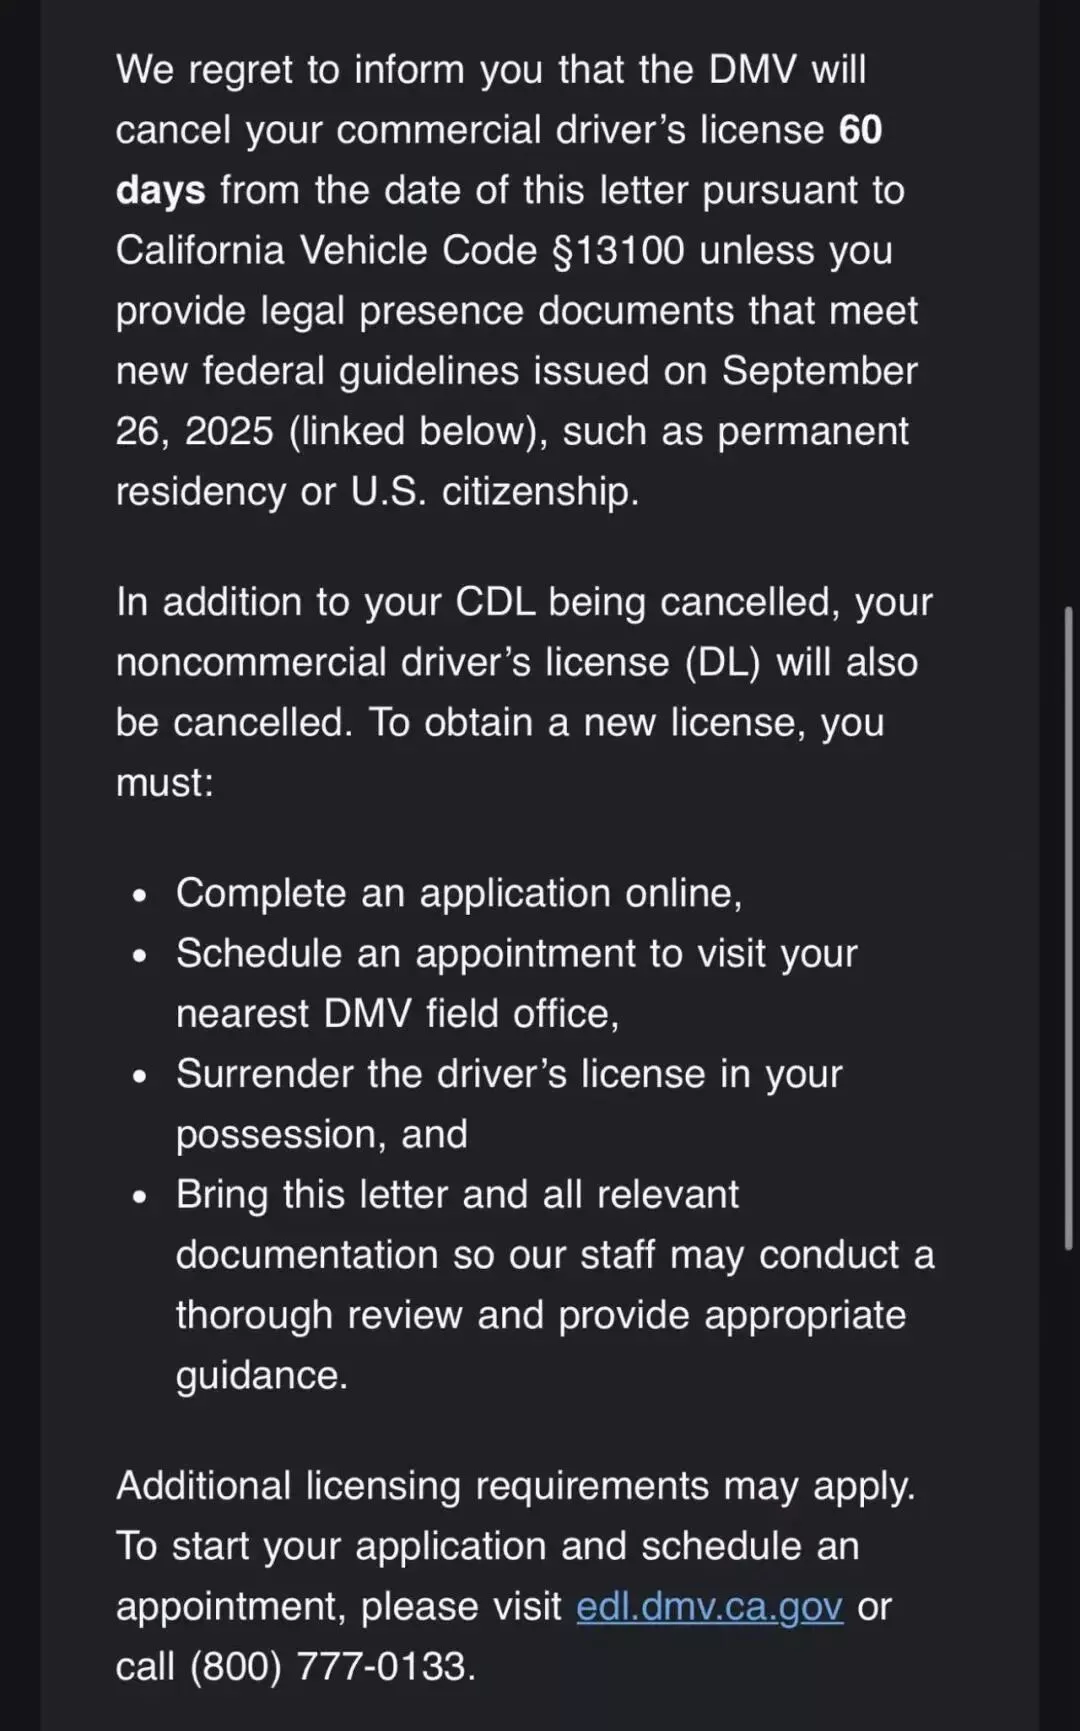The image size is (1080, 1731).
Task: Select the "Complete an application online" bullet item
Action: tap(458, 893)
